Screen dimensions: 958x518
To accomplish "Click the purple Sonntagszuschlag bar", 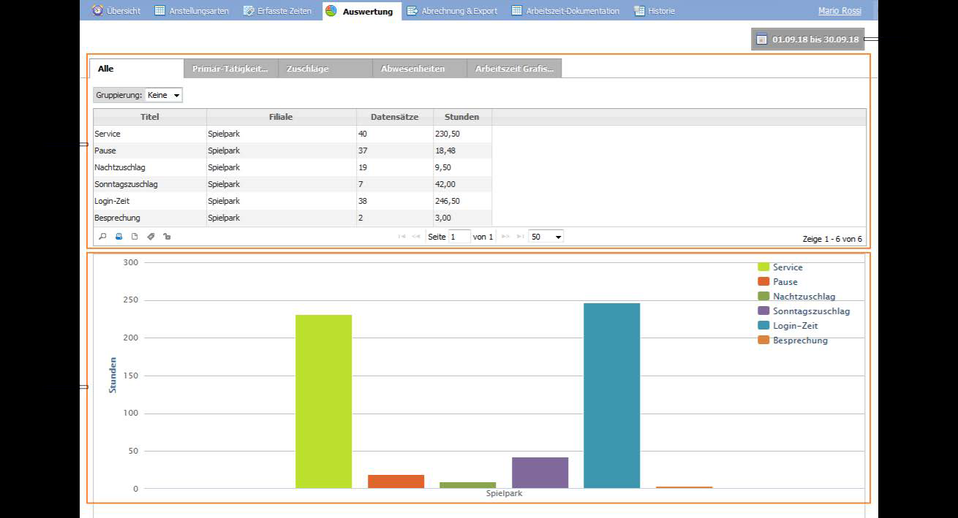I will pyautogui.click(x=540, y=473).
